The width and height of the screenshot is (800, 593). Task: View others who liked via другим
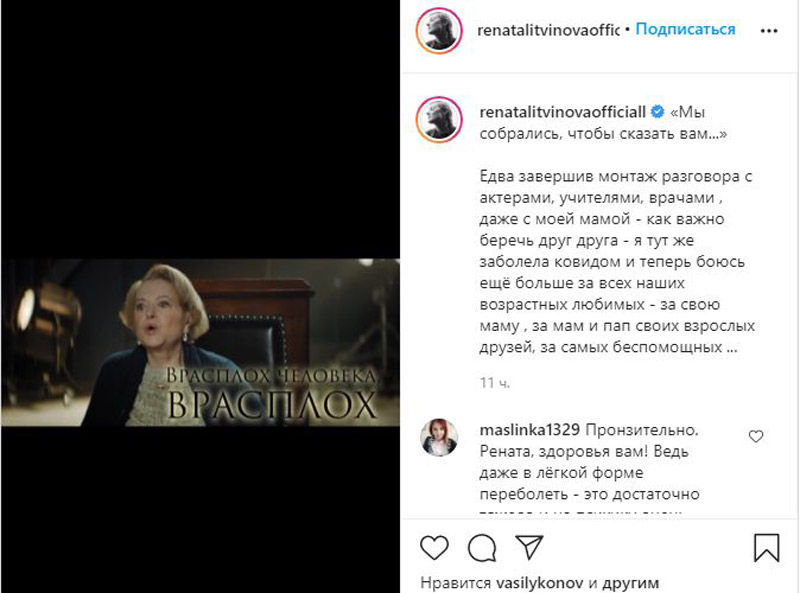[x=631, y=583]
